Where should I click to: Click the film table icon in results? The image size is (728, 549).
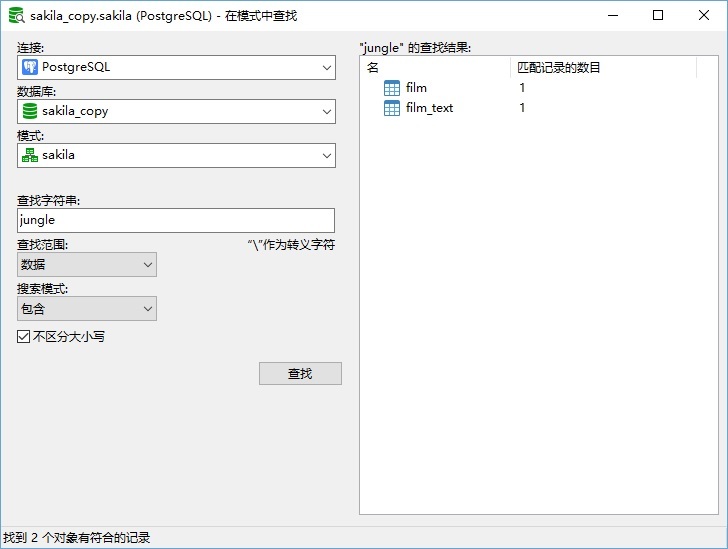391,88
